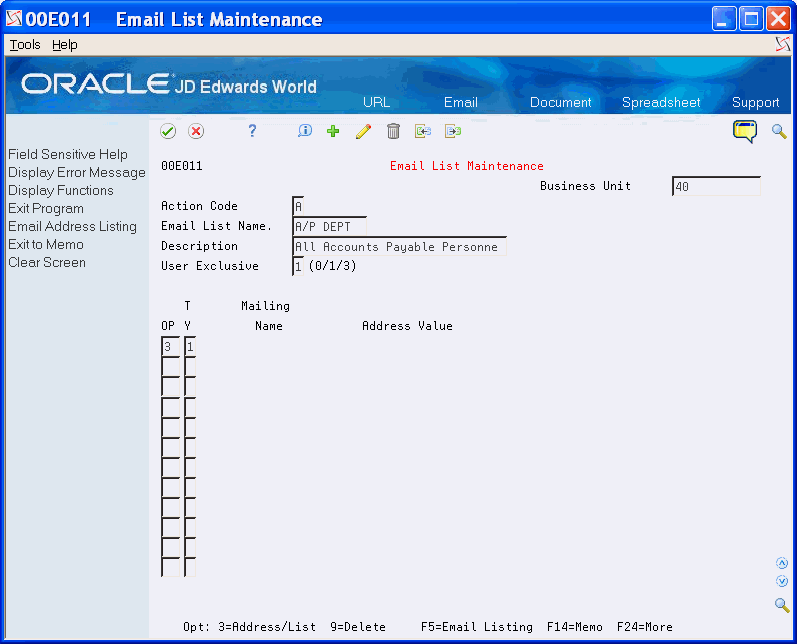Maximize the Email List Maintenance window

(x=751, y=19)
